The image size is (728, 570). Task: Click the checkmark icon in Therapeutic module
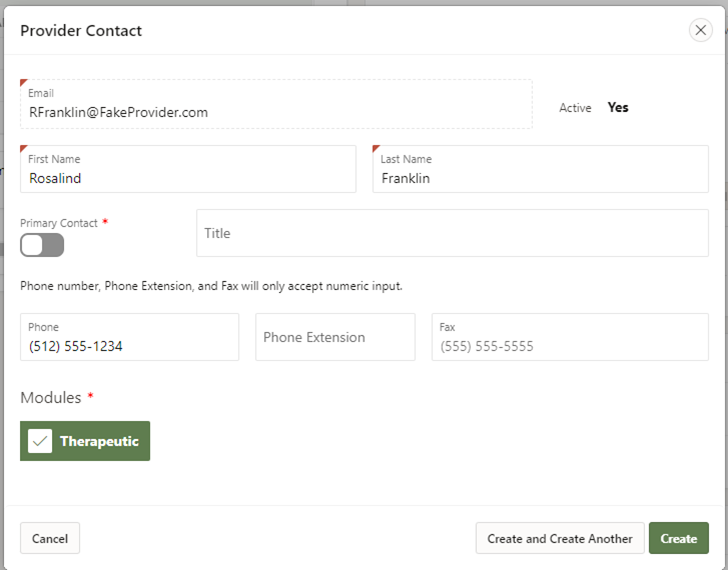click(x=40, y=441)
